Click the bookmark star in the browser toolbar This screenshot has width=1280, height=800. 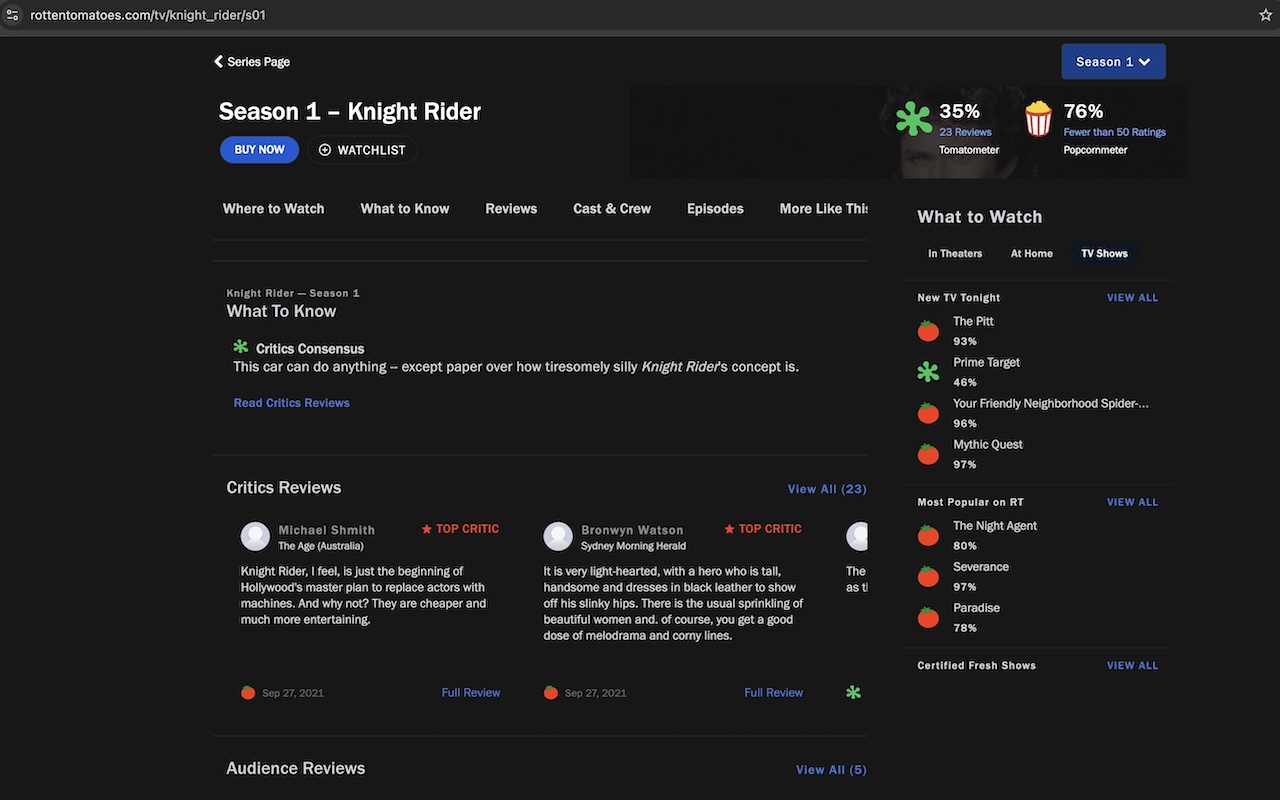[x=1266, y=15]
